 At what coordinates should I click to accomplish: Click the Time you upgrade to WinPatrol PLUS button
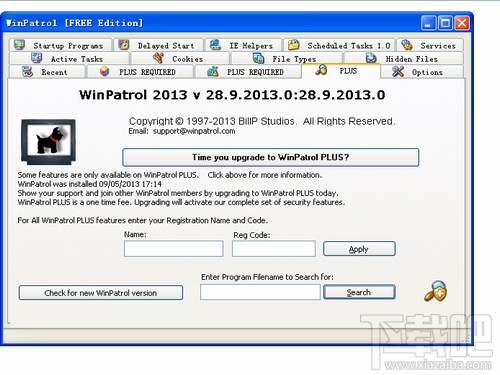pyautogui.click(x=270, y=157)
